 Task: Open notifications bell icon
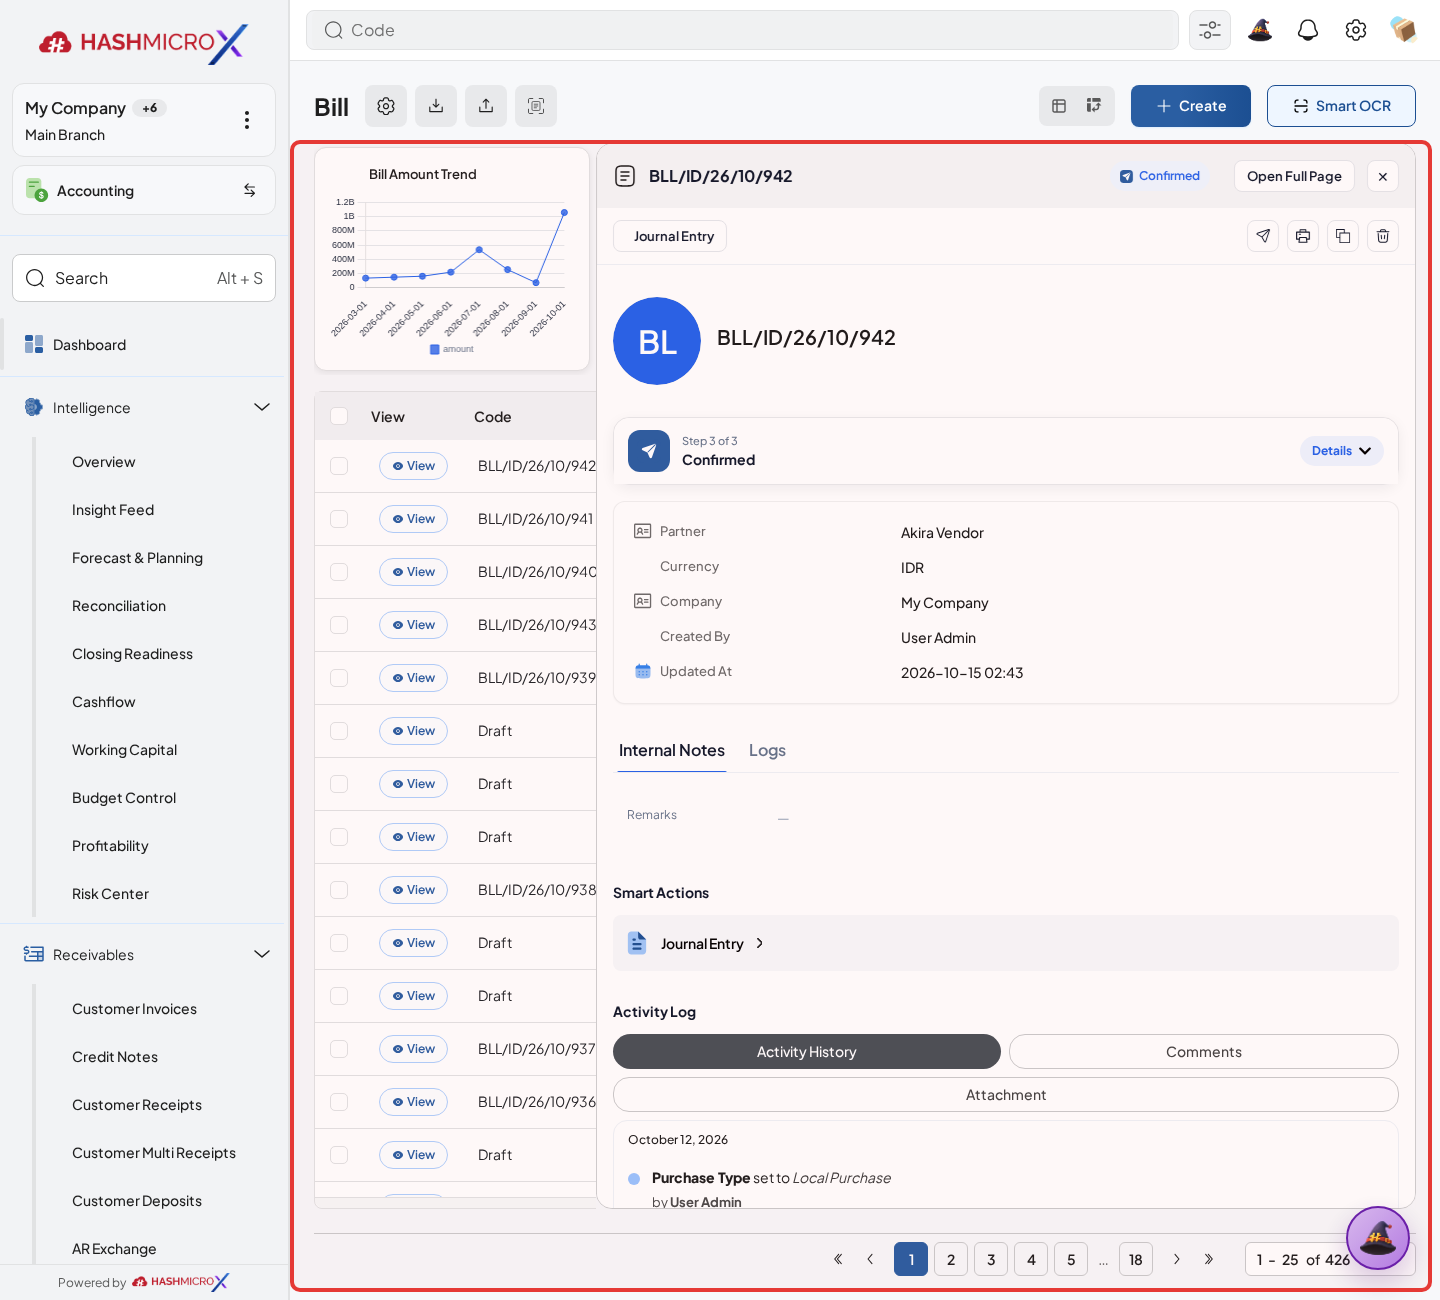point(1308,30)
